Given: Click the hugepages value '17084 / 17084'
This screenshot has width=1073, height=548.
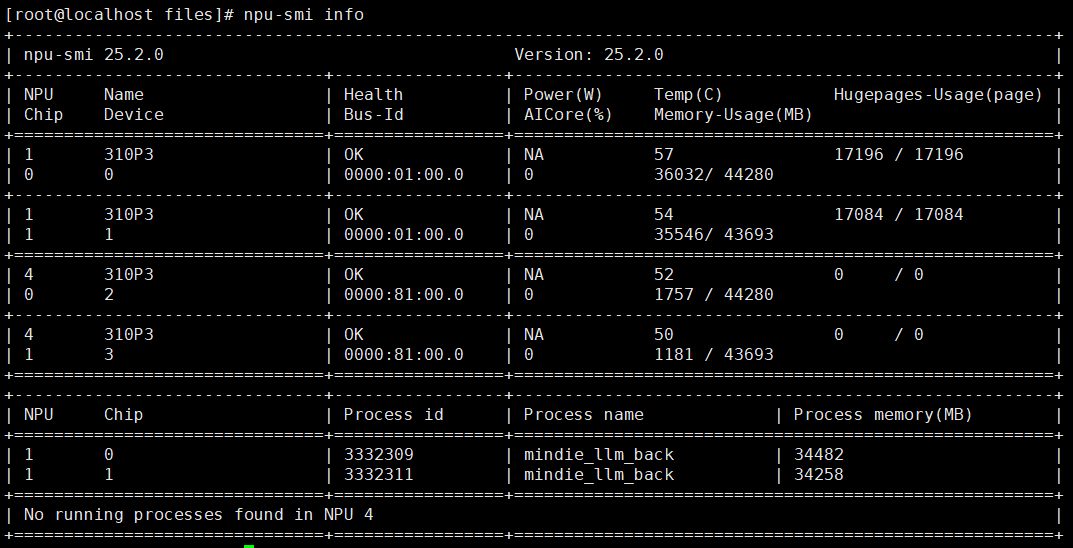Looking at the screenshot, I should point(899,215).
